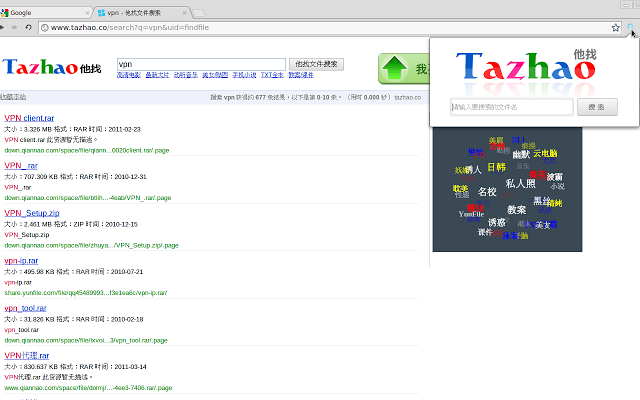
Task: Open the vpn_tool.rar result
Action: click(25, 308)
